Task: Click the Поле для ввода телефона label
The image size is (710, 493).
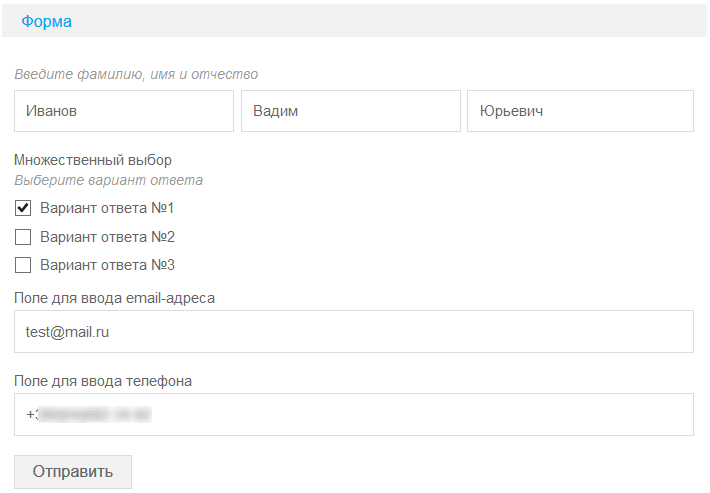Action: (103, 380)
